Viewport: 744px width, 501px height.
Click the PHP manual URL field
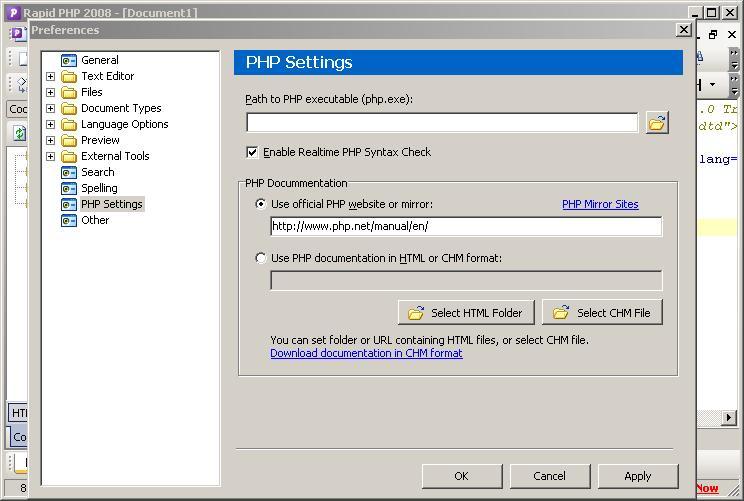coord(466,226)
